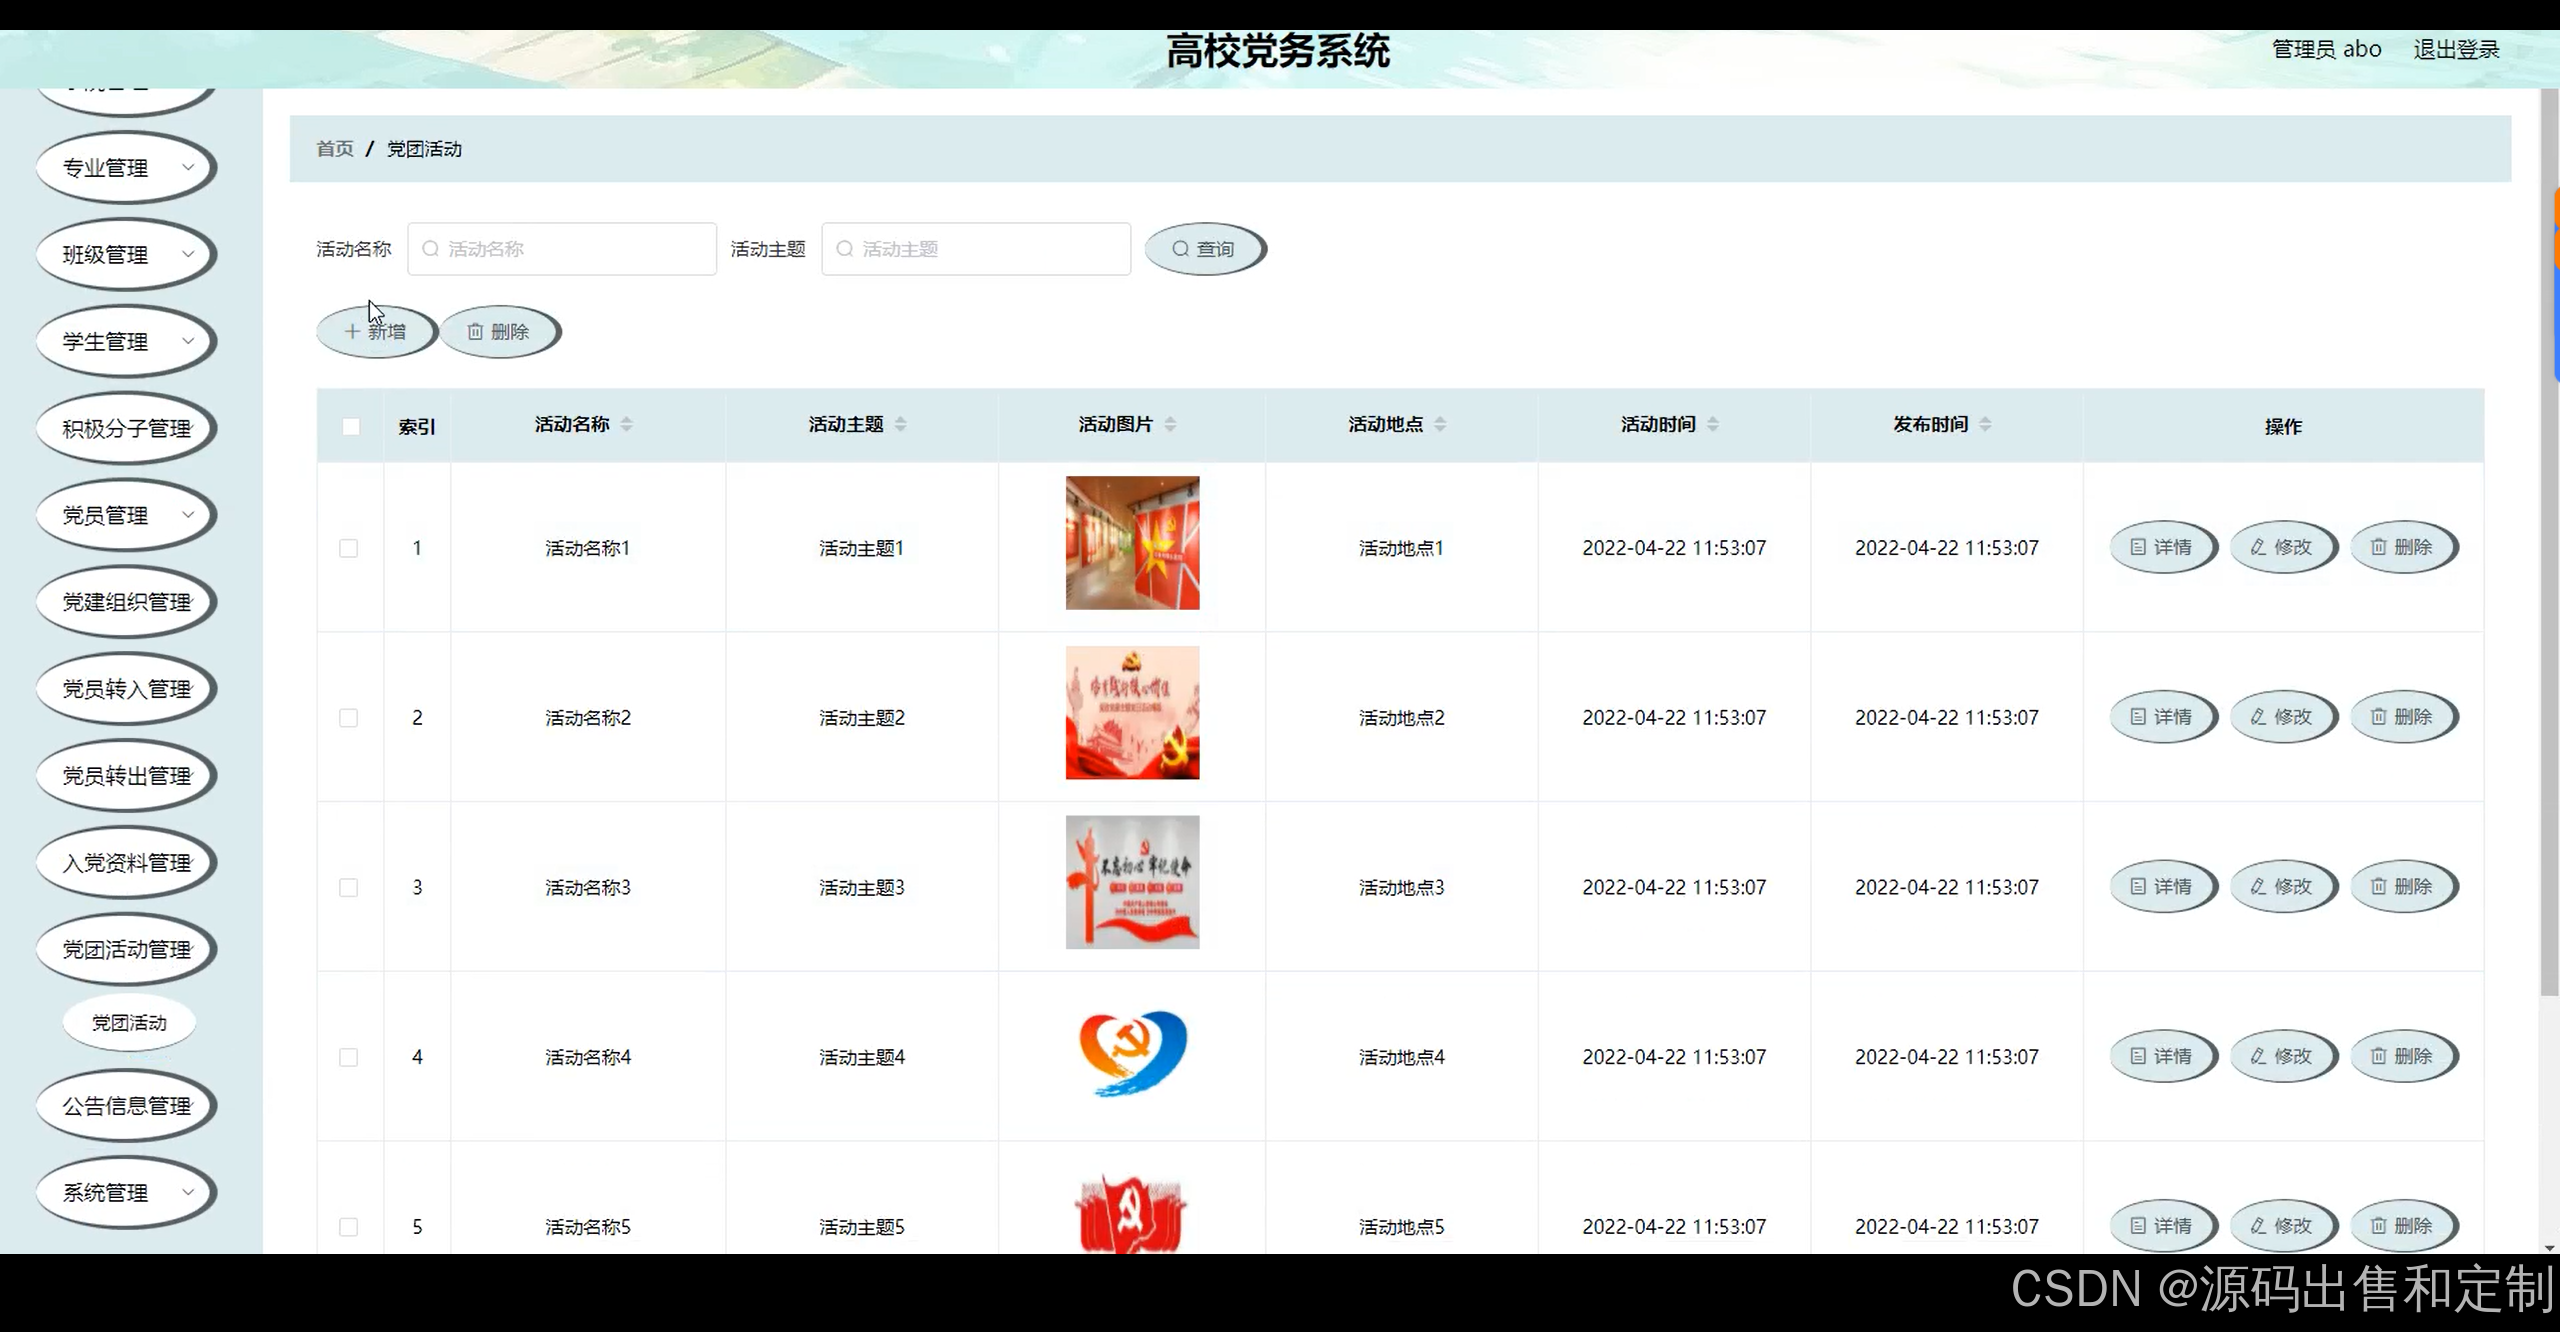The image size is (2560, 1332).
Task: Click the 首页 breadcrumb link
Action: click(x=334, y=148)
